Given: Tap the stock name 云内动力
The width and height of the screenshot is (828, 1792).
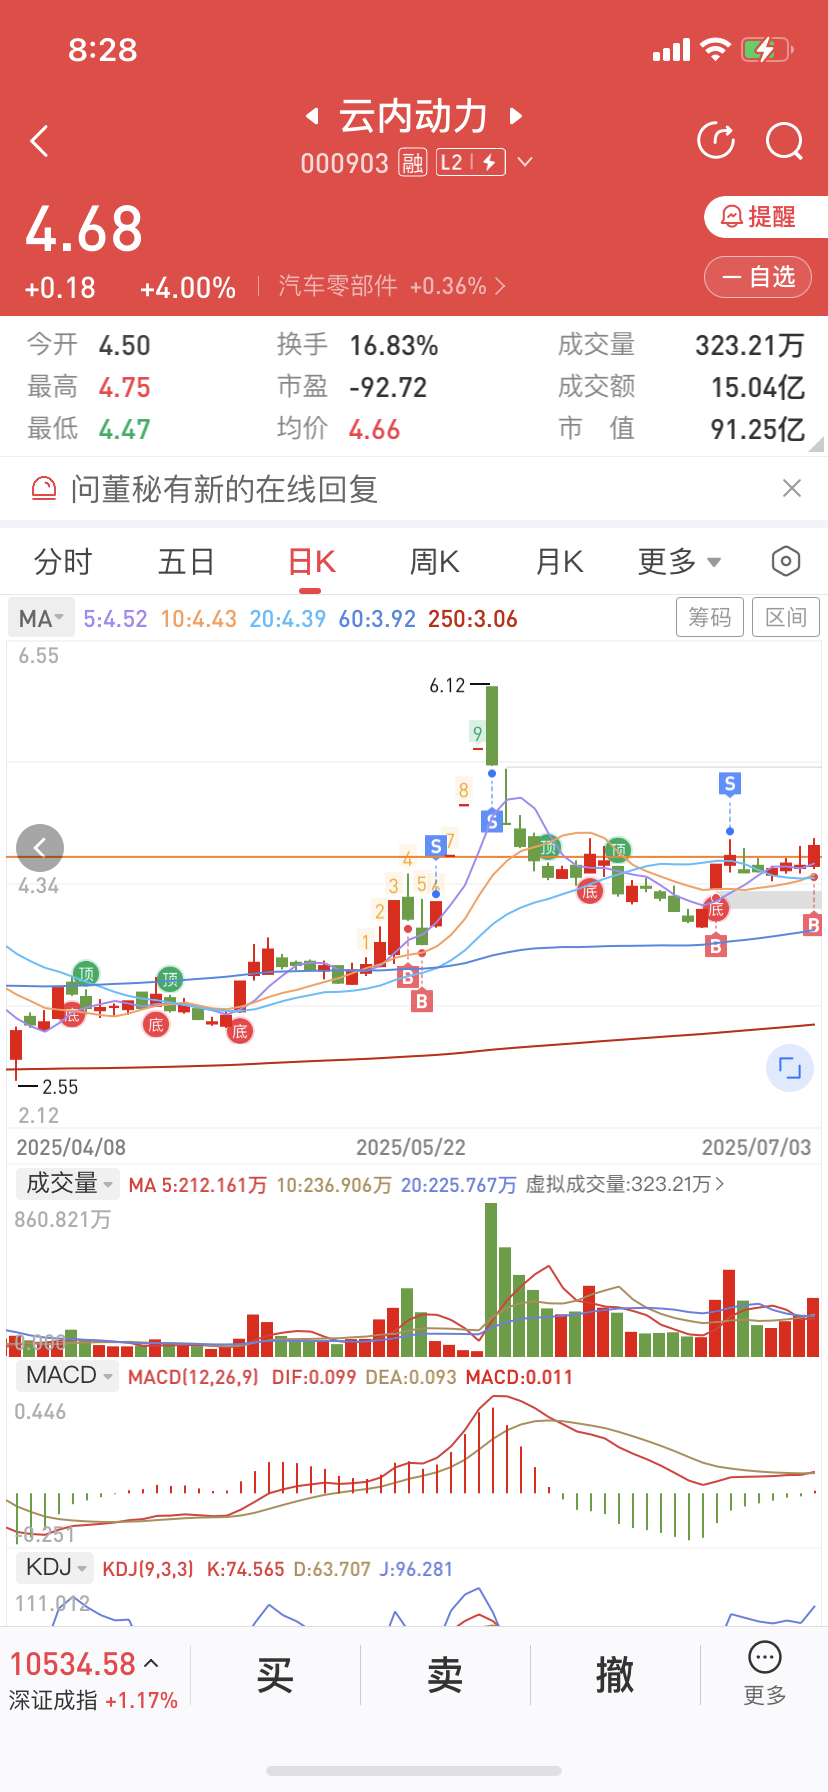Looking at the screenshot, I should 413,116.
